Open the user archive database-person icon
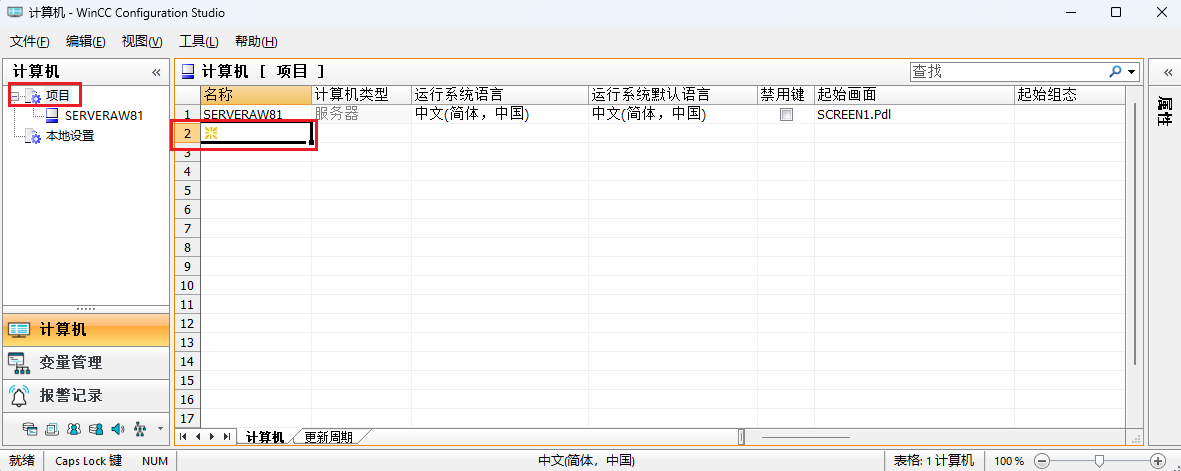1181x471 pixels. (96, 429)
